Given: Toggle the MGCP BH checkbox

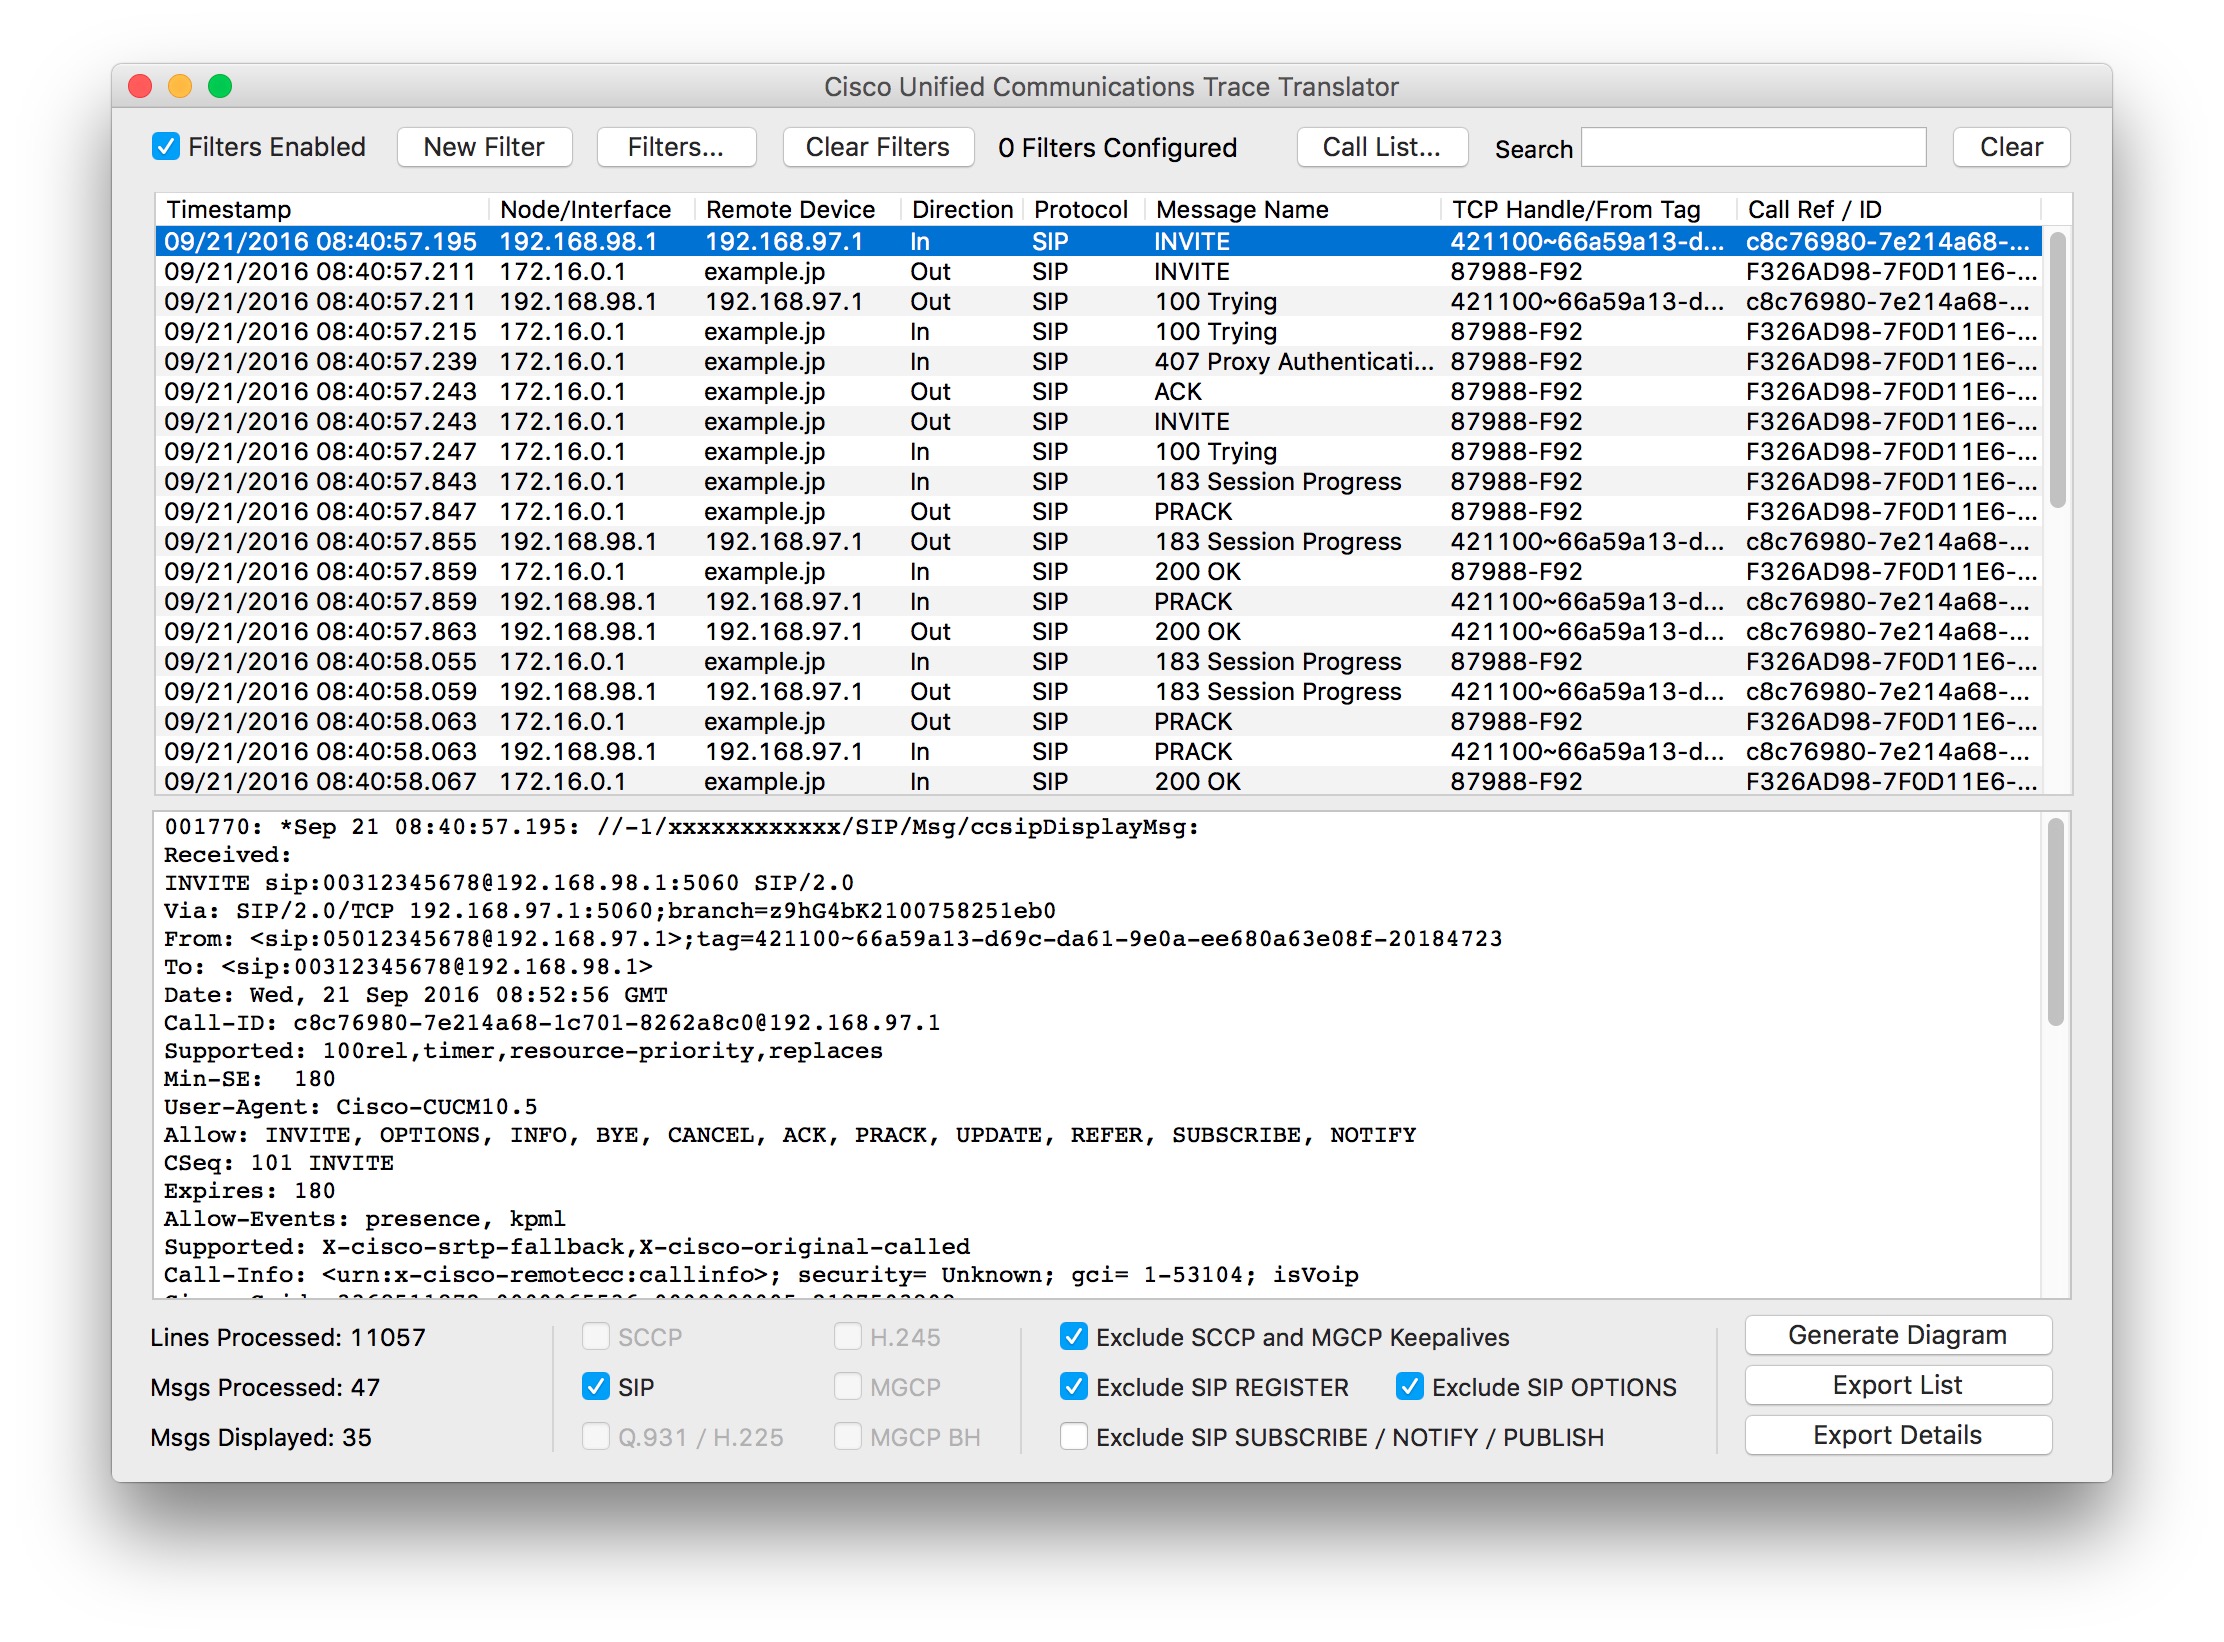Looking at the screenshot, I should [x=848, y=1436].
